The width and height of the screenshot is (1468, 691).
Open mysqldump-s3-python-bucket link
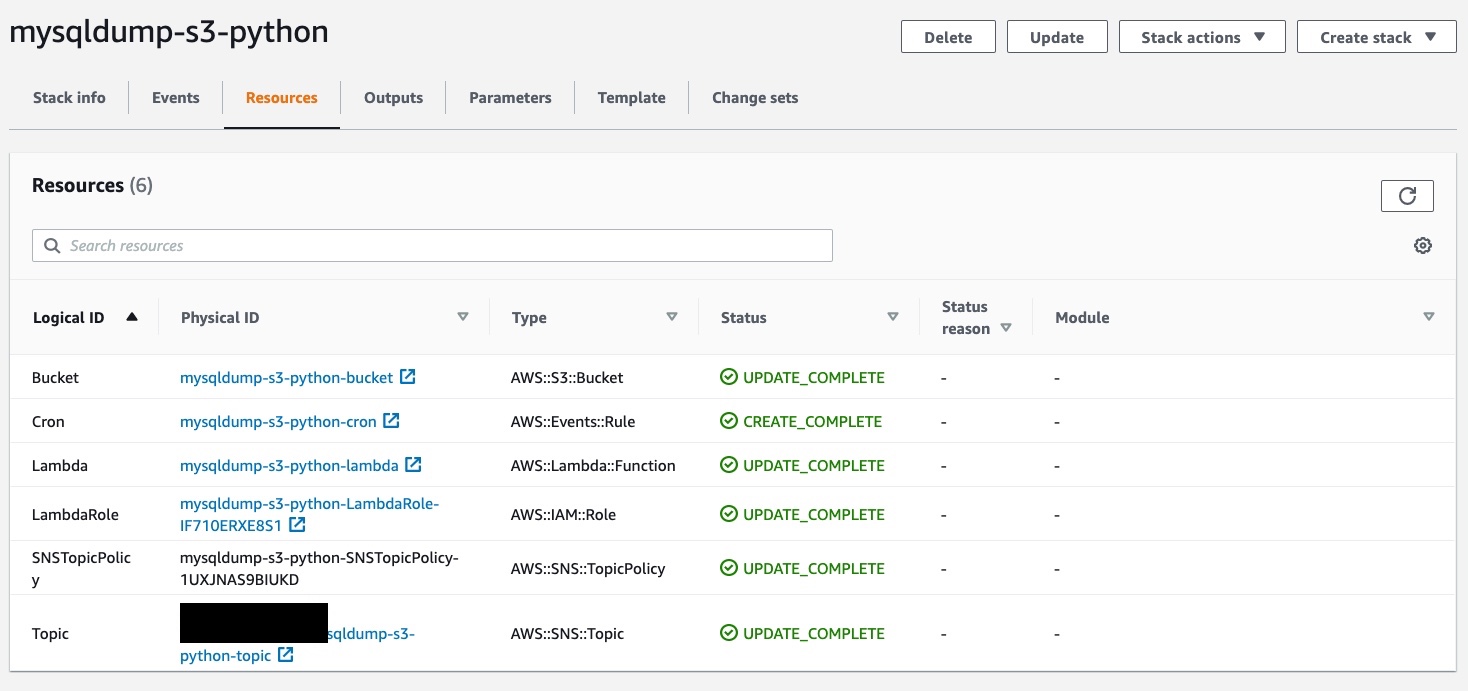[286, 378]
